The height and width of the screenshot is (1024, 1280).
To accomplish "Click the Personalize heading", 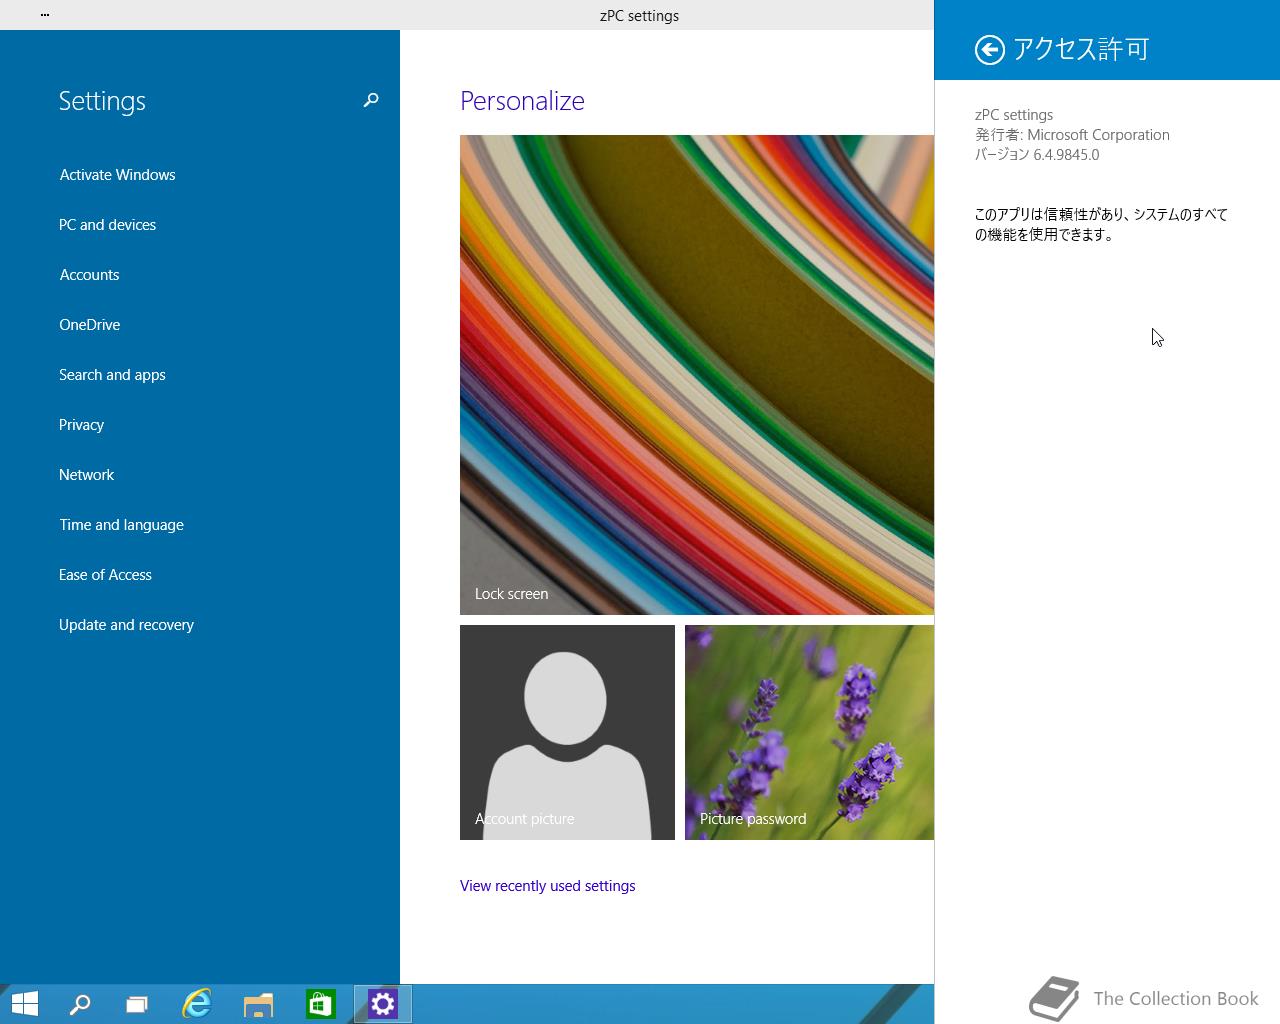I will click(x=522, y=101).
